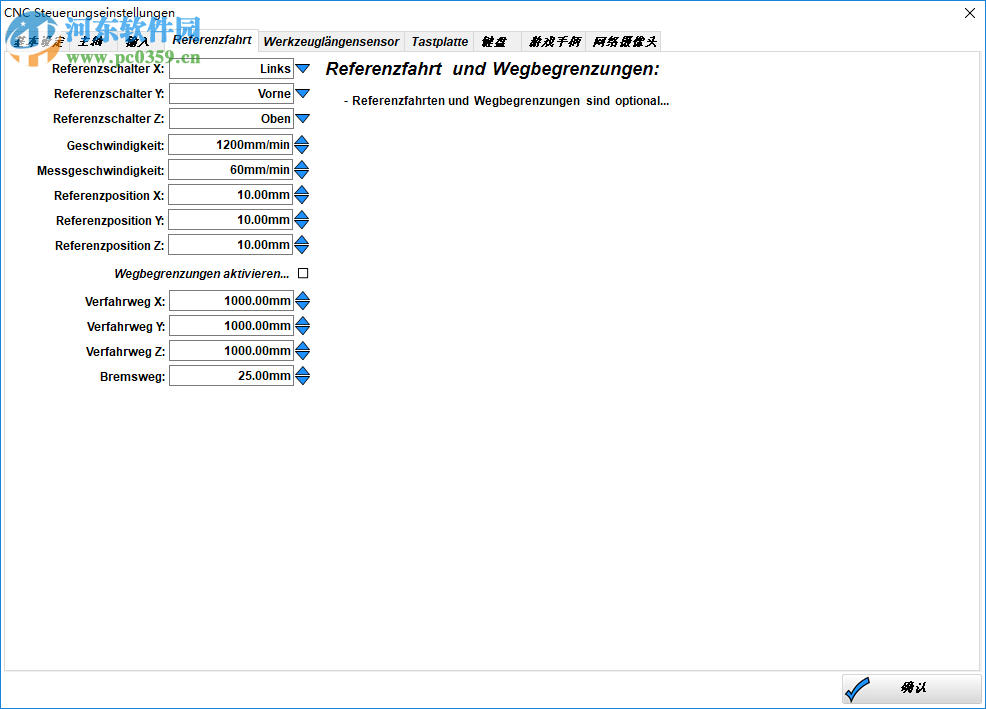Open the Referenzschalter X dropdown arrow
Image resolution: width=986 pixels, height=709 pixels.
click(x=302, y=69)
